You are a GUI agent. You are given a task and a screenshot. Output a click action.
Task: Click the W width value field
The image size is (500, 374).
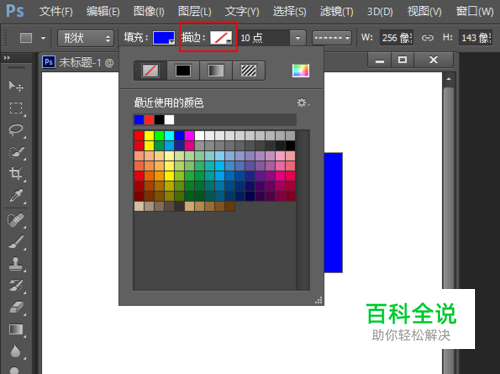[x=397, y=38]
